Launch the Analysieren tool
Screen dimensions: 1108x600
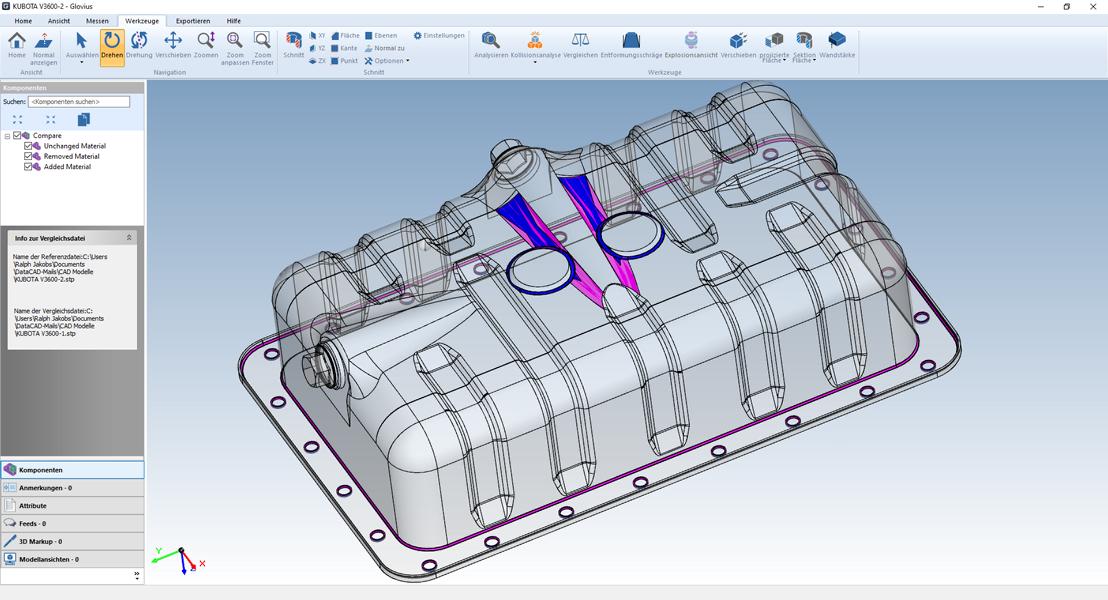pyautogui.click(x=490, y=46)
